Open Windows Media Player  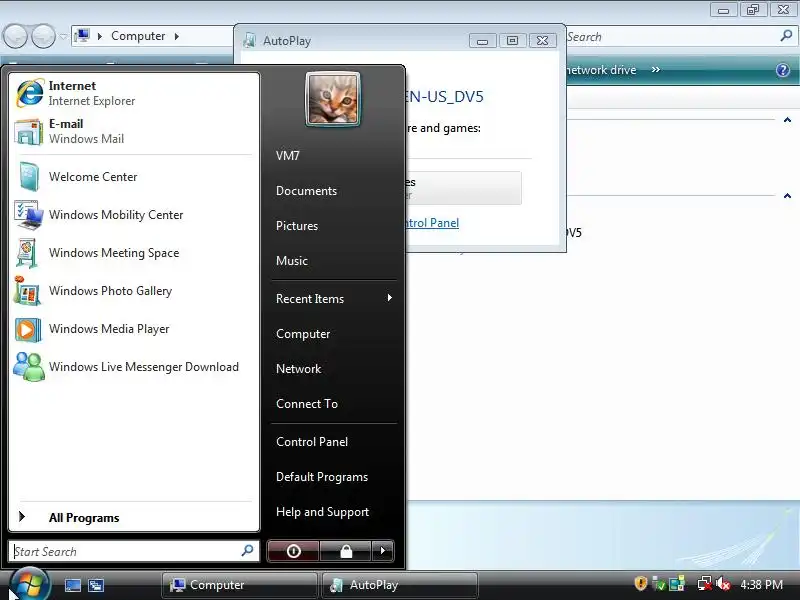[x=135, y=329]
